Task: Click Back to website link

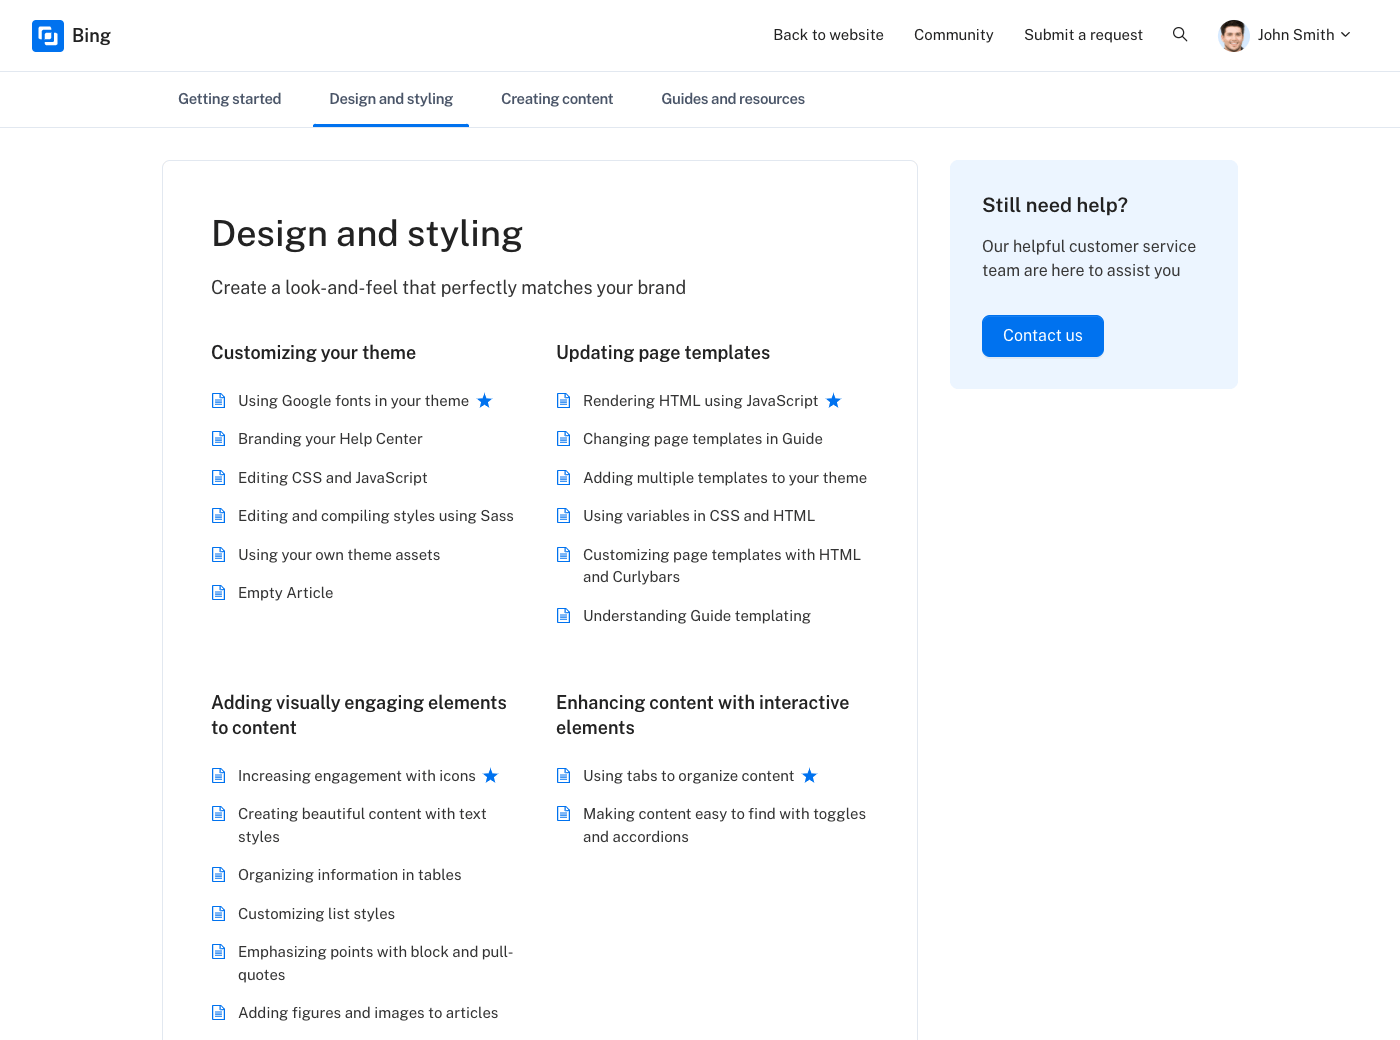Action: [828, 35]
